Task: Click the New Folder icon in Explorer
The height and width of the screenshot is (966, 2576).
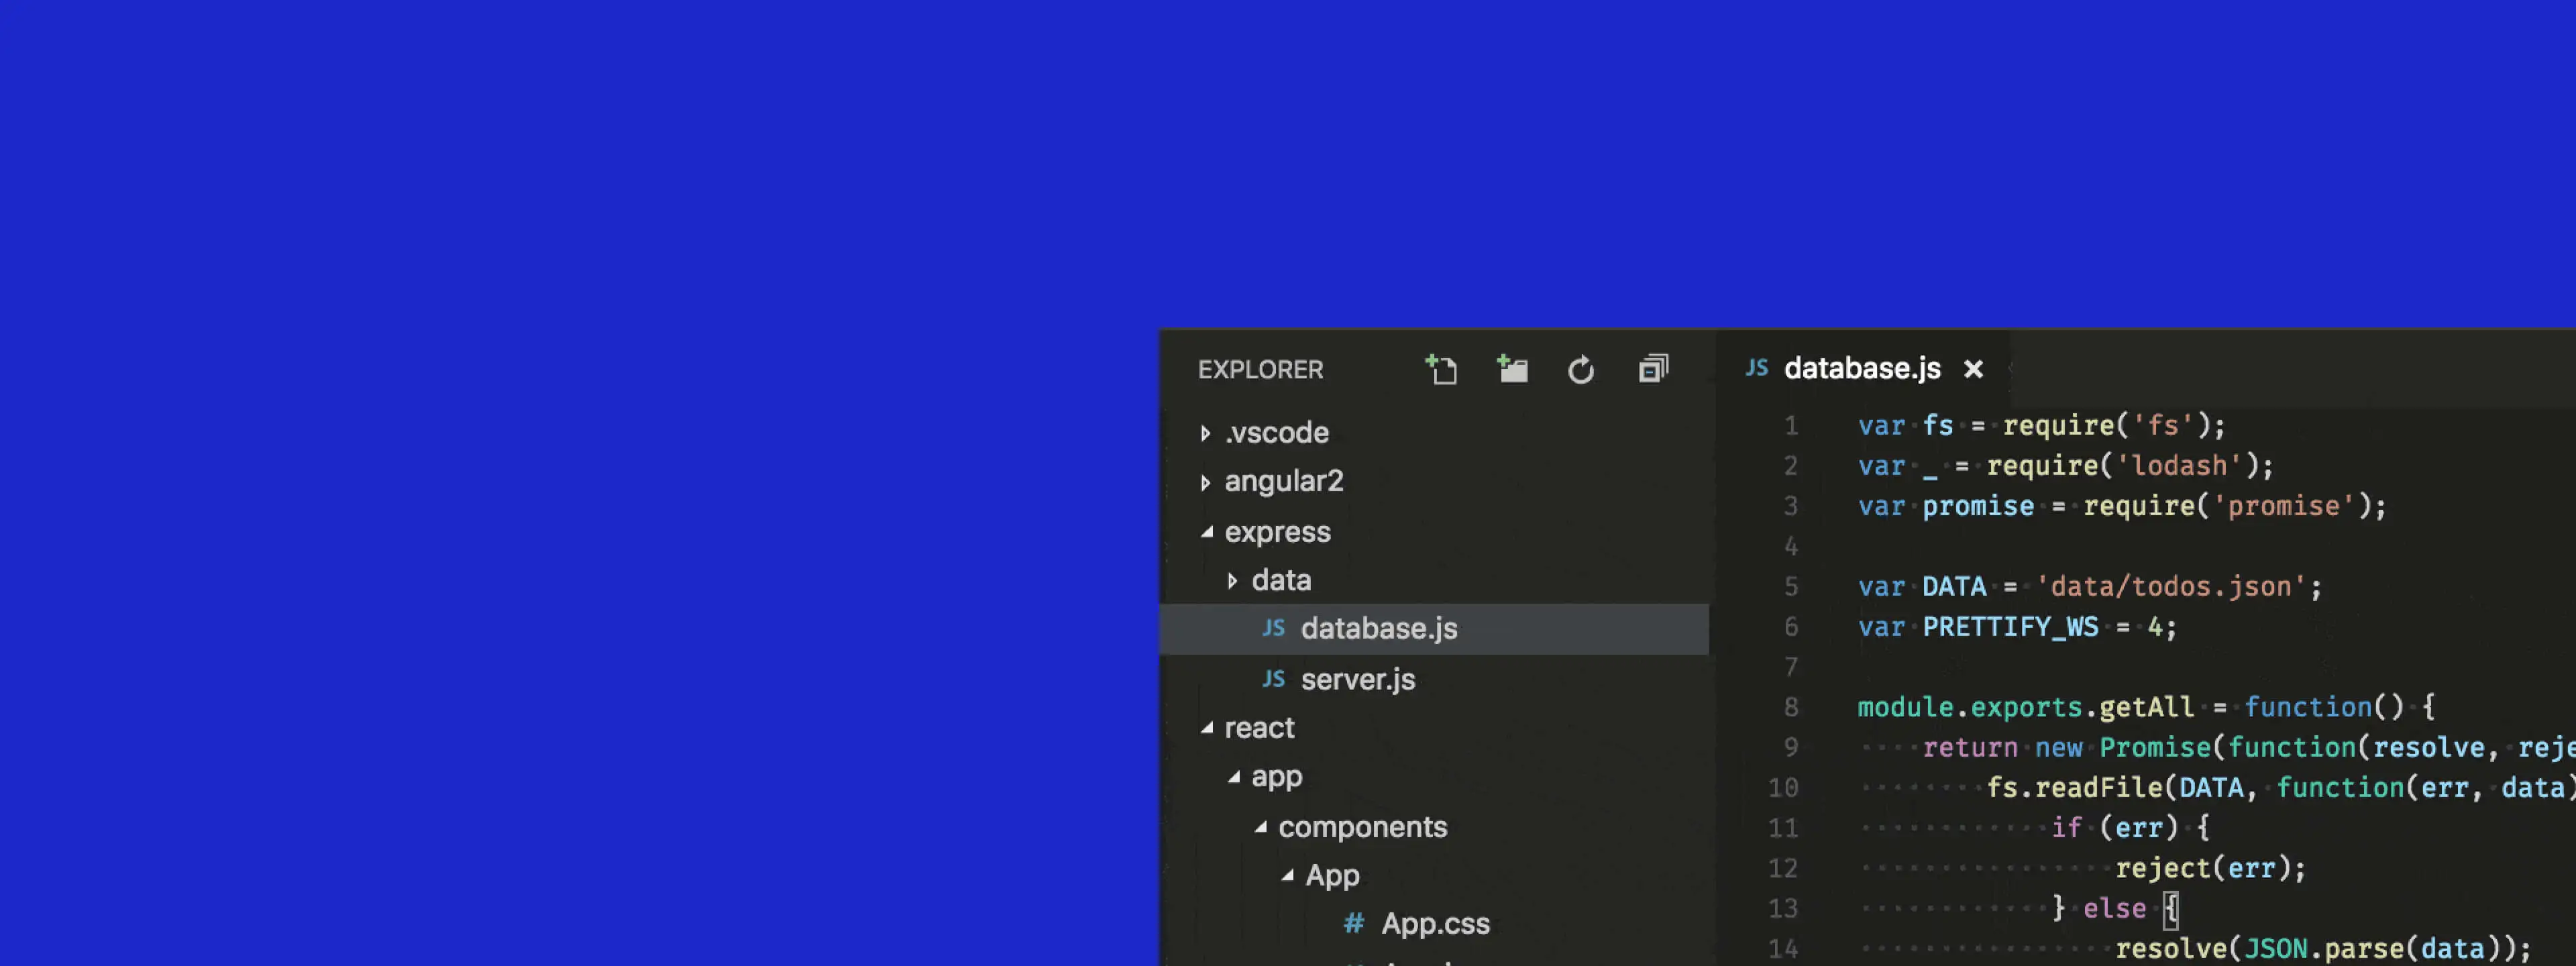Action: point(1512,370)
